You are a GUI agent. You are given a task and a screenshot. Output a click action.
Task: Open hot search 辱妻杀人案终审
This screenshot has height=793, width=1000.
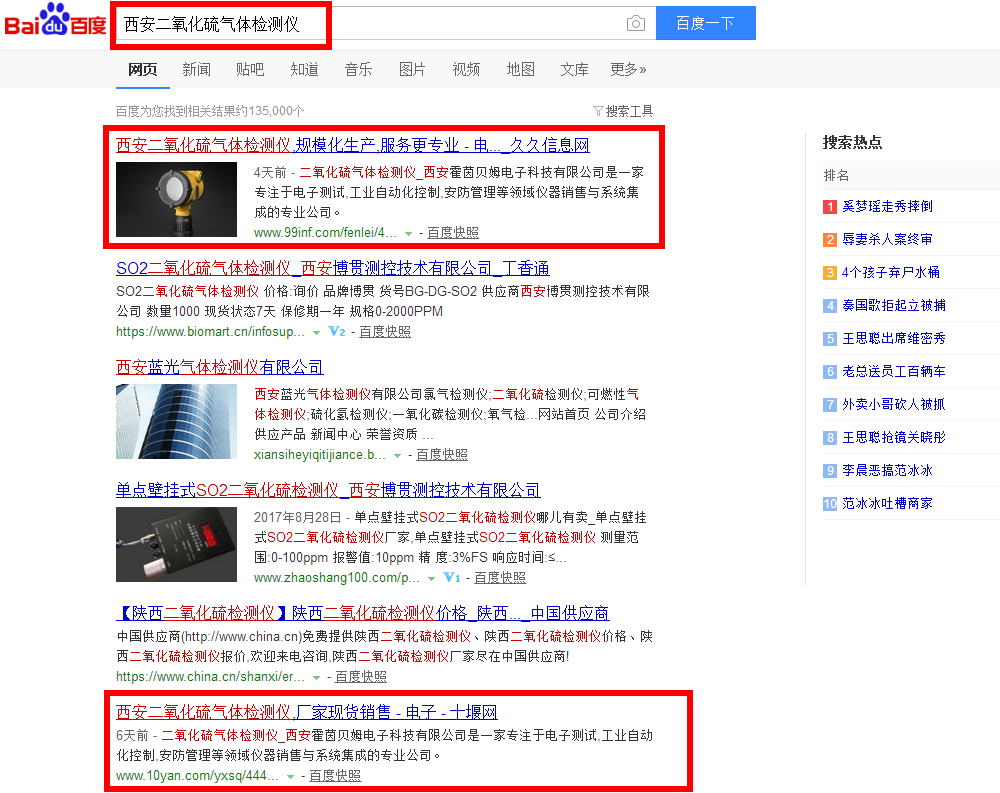(887, 239)
